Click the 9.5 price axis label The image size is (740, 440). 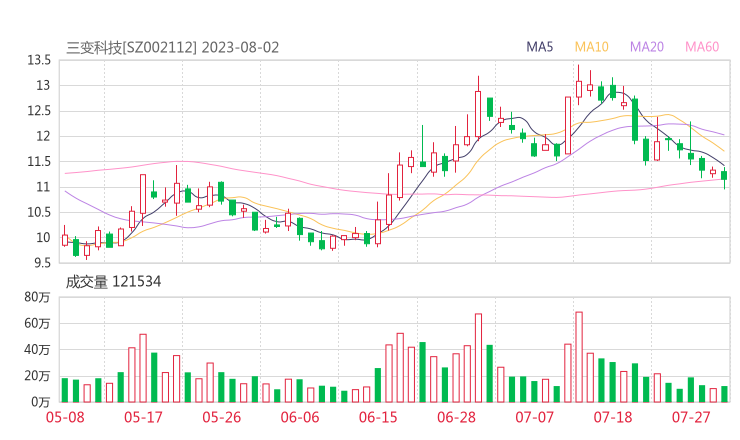(x=42, y=263)
